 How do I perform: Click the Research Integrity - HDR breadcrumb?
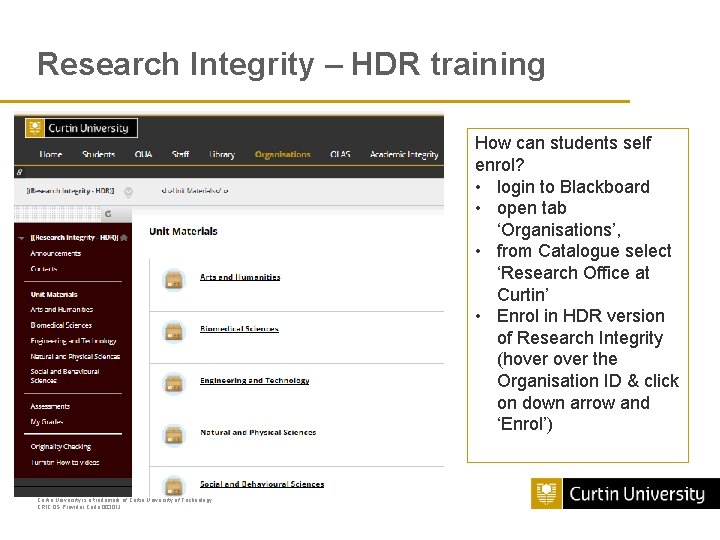pyautogui.click(x=70, y=191)
